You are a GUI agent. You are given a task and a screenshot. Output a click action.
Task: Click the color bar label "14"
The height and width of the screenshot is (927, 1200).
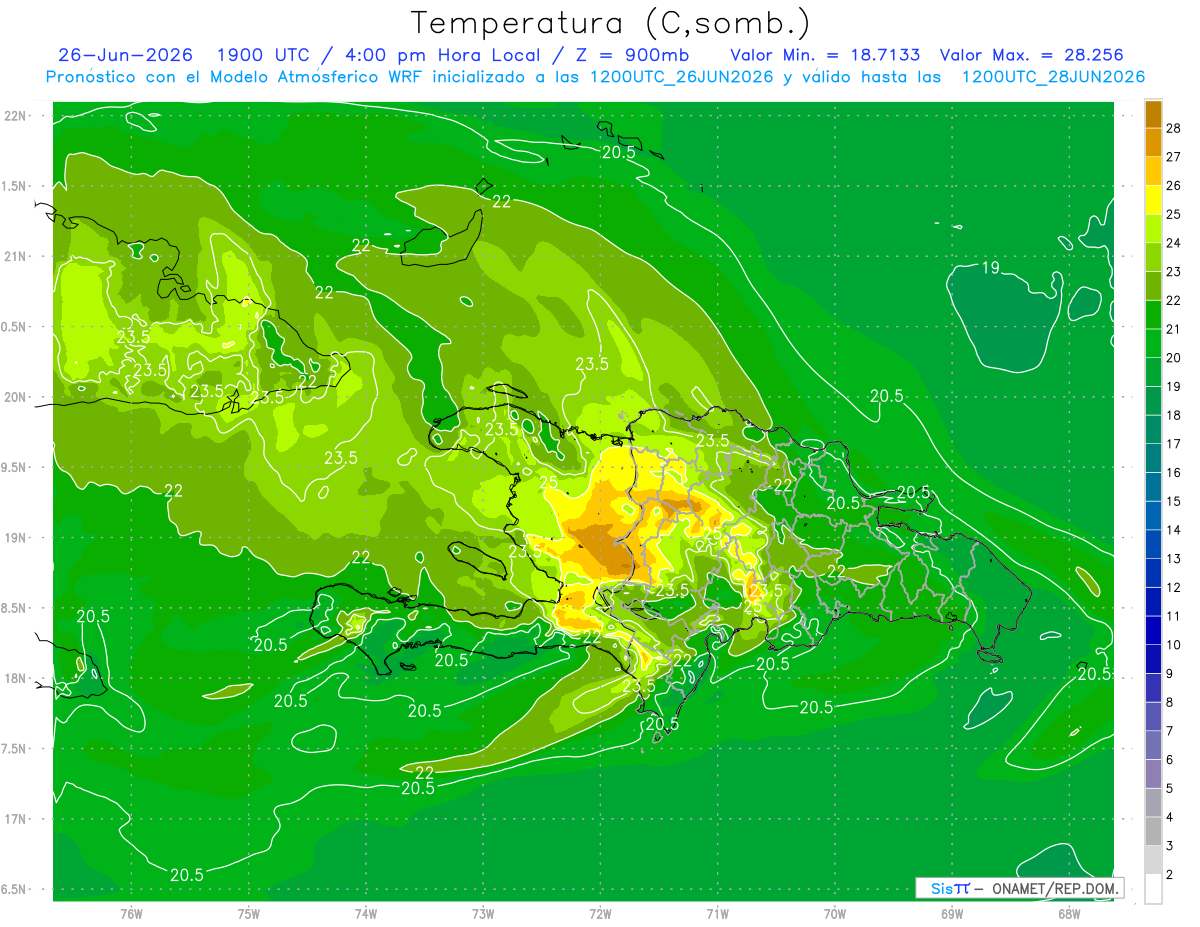(x=1173, y=530)
